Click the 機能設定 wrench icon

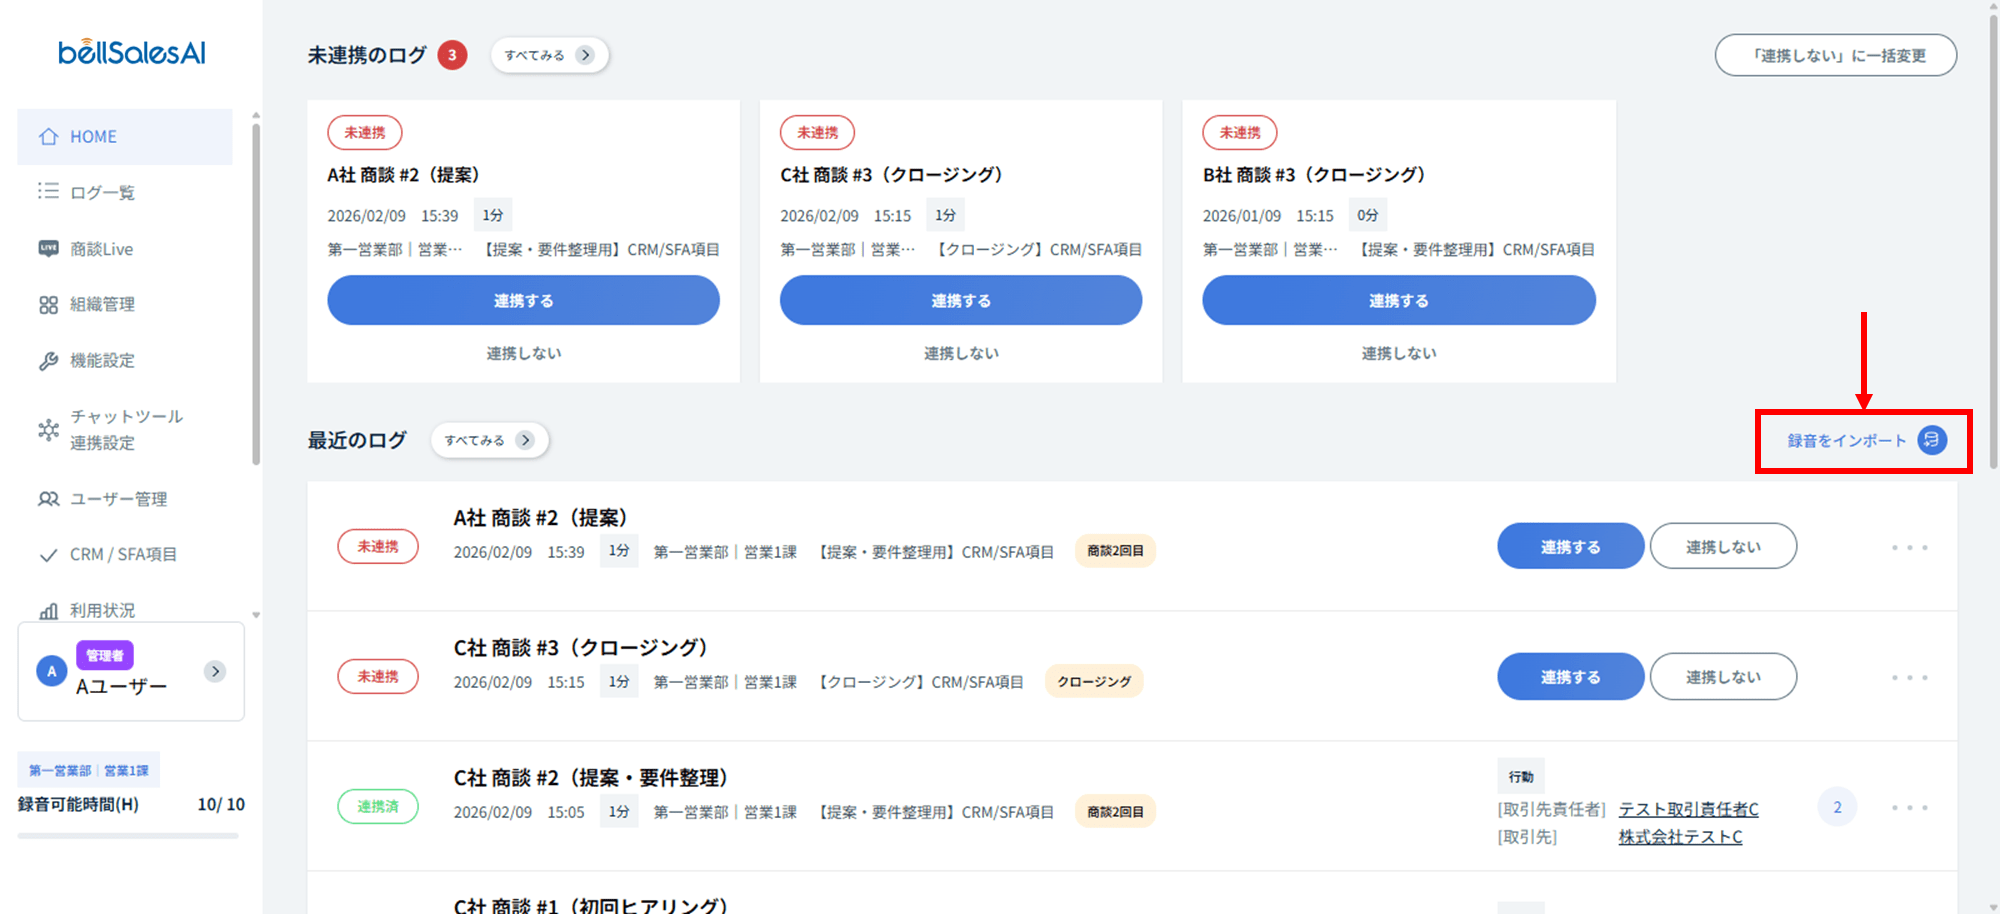pyautogui.click(x=48, y=361)
